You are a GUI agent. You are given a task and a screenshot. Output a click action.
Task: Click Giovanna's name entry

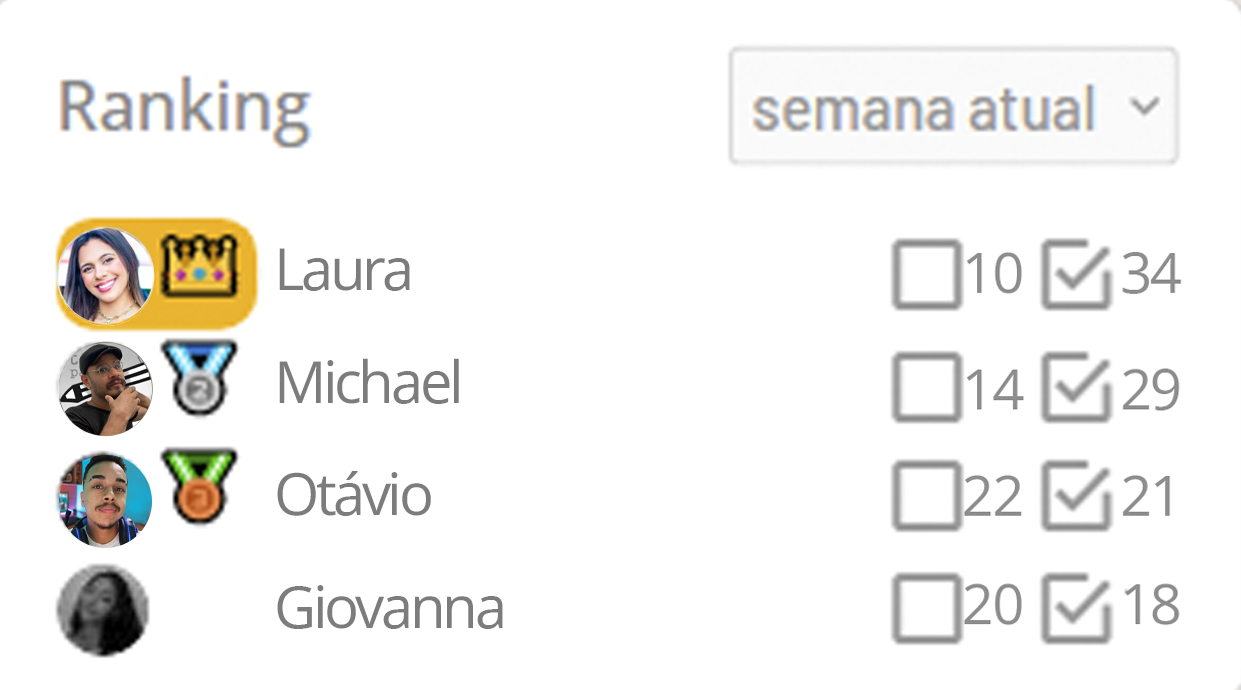390,607
